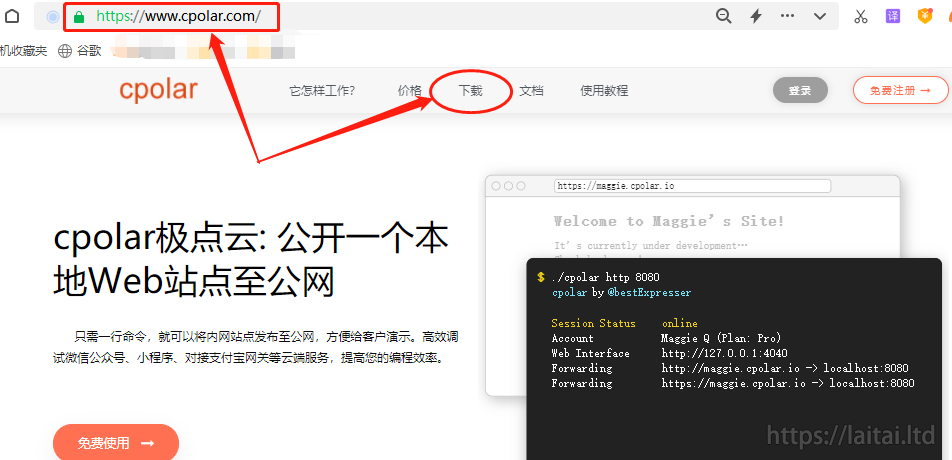The image size is (952, 460).
Task: Click the 免费注册 sign-up button
Action: coord(900,90)
